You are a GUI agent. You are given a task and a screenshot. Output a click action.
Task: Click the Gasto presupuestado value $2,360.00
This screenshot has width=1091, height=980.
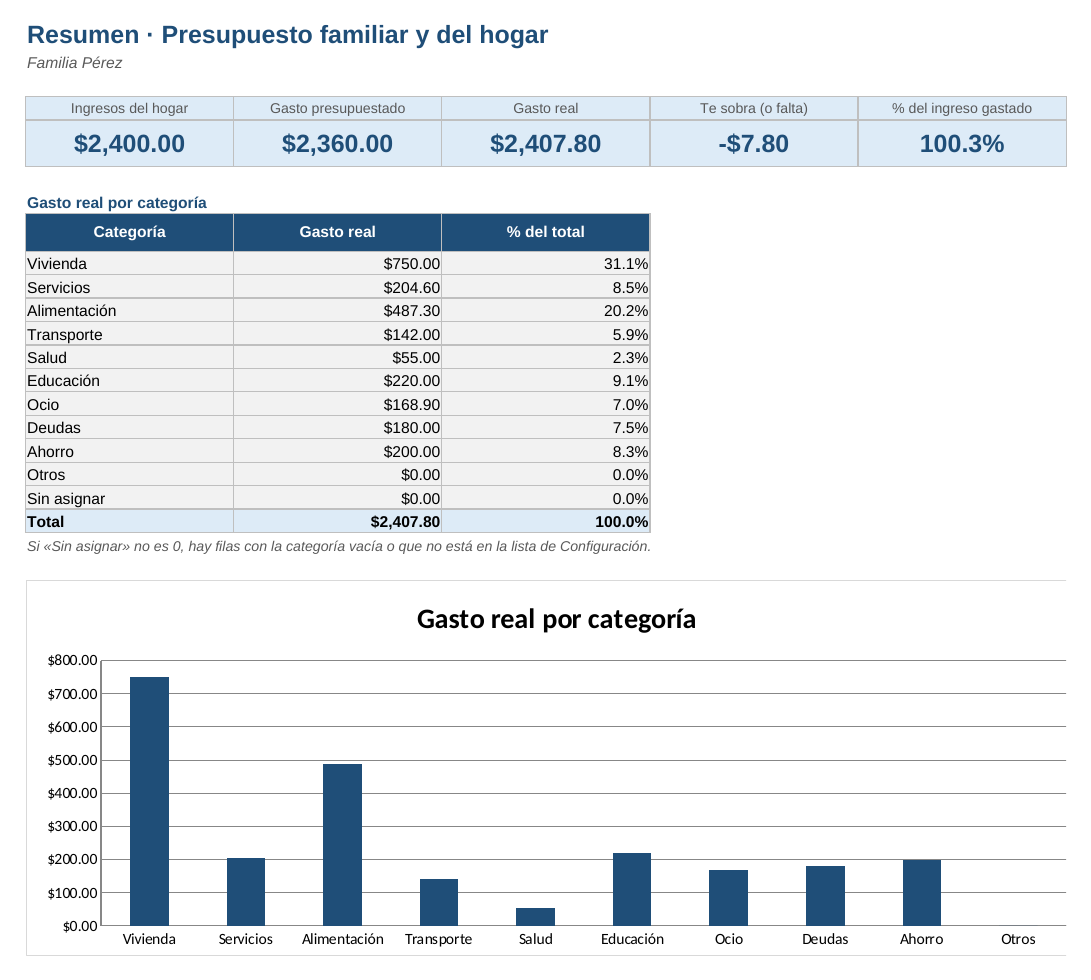pos(337,143)
